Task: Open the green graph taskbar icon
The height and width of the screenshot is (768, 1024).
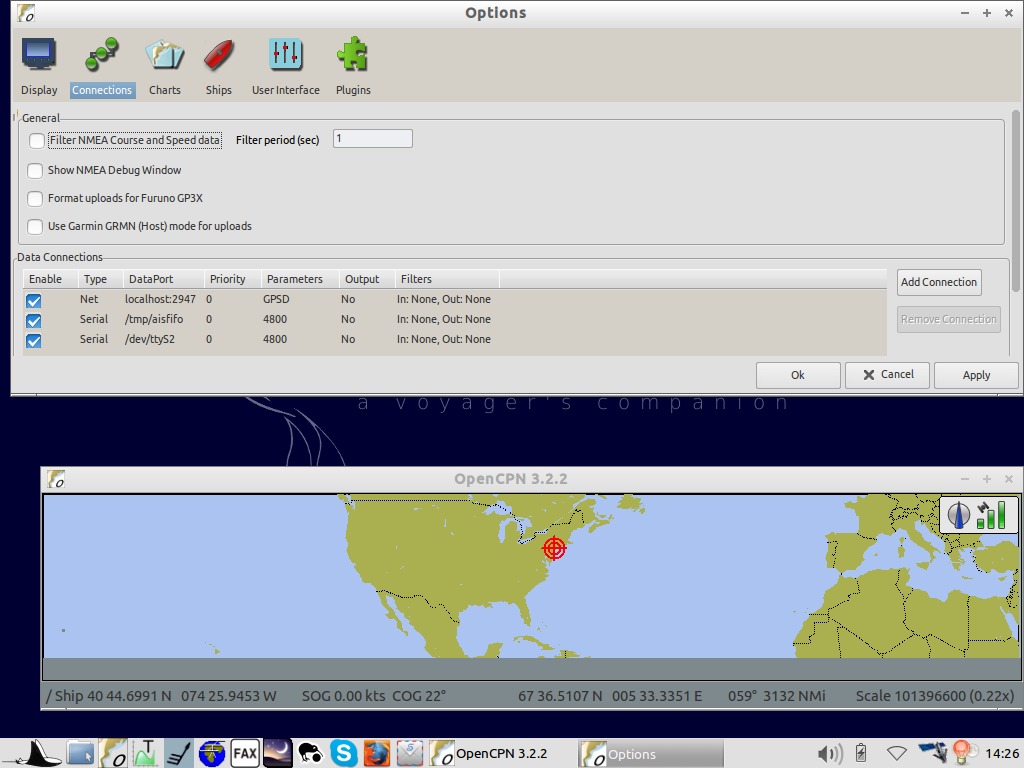Action: tap(146, 754)
